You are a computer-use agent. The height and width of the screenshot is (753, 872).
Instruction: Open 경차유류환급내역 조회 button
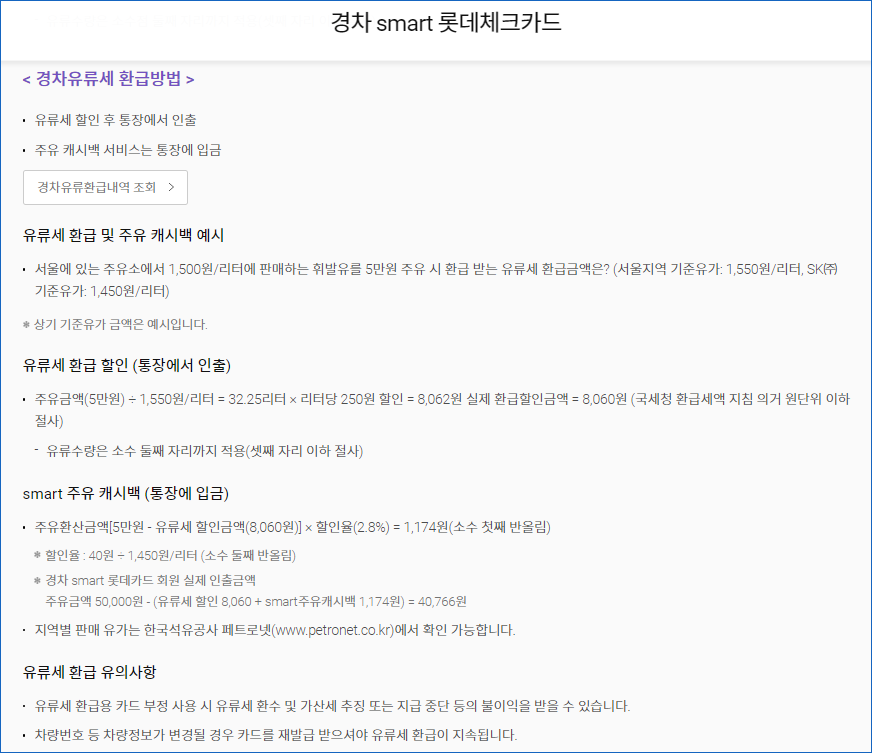(105, 187)
